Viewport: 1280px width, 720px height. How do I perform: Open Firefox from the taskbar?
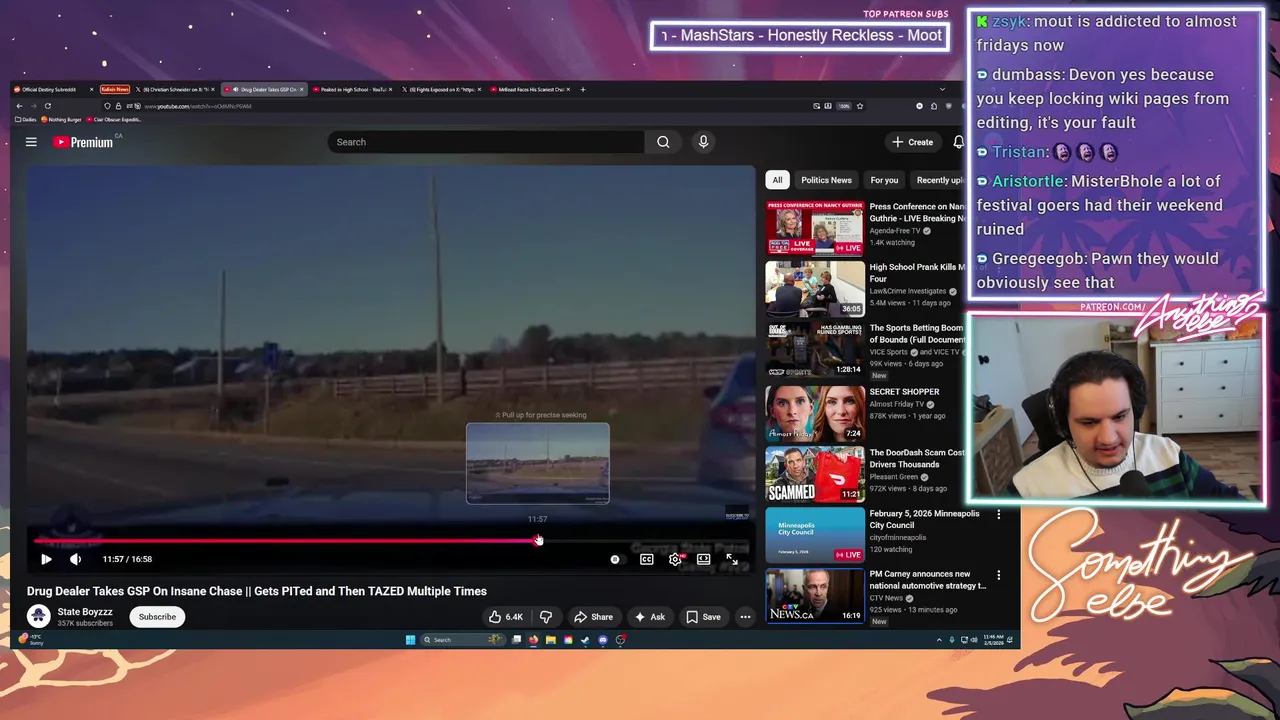pos(533,640)
